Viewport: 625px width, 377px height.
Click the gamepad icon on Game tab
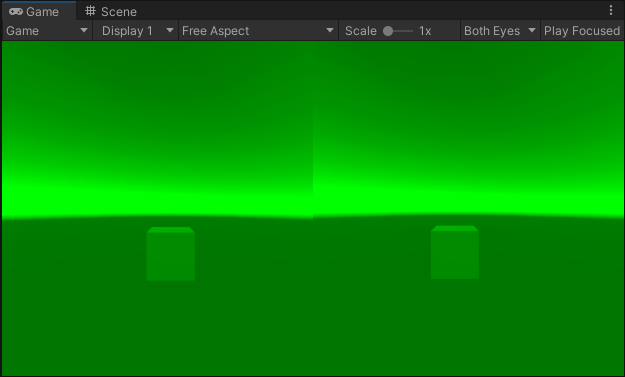(16, 12)
